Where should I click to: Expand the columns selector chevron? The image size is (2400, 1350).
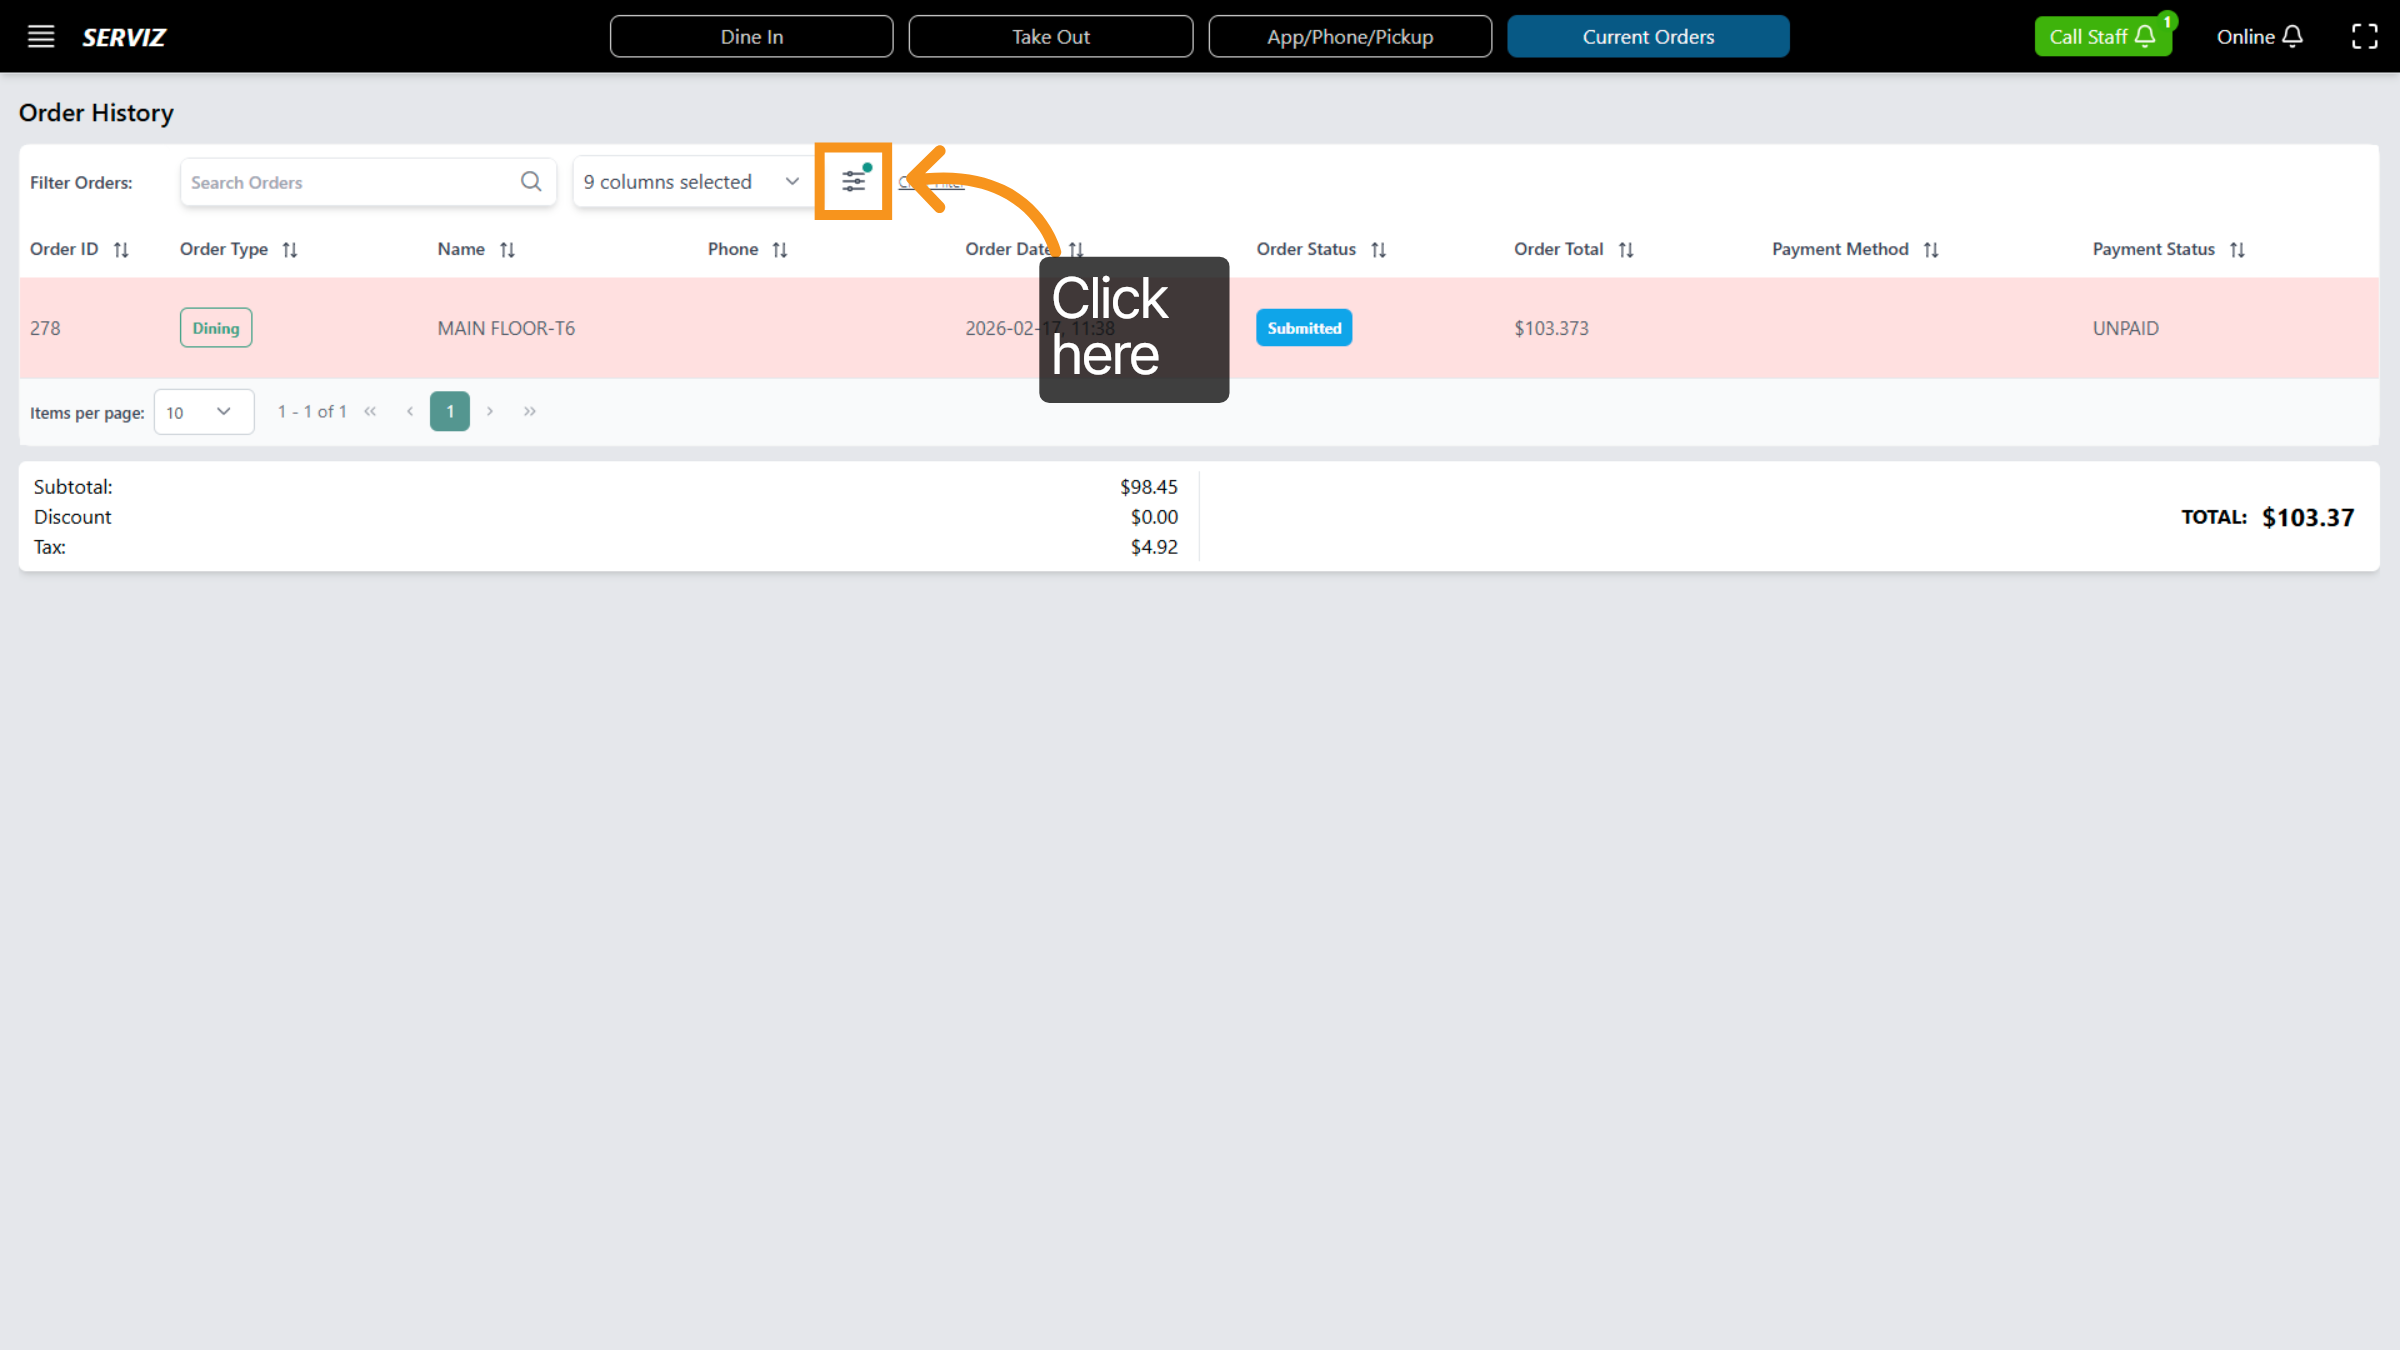(791, 181)
